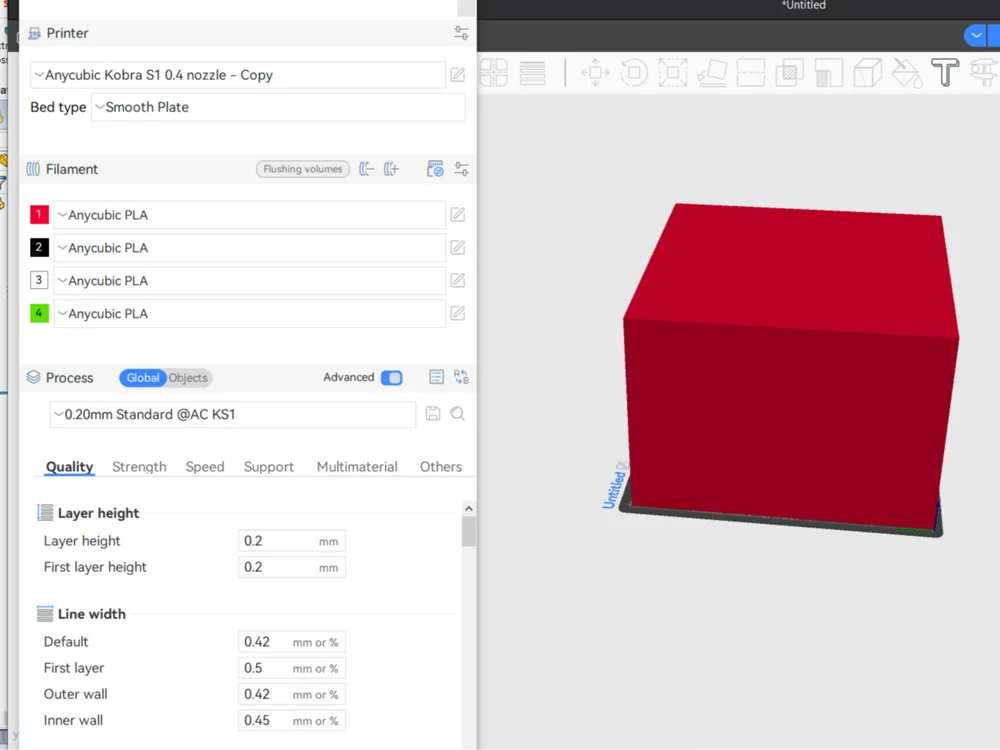1000x750 pixels.
Task: Save the 0.20mm Standard process preset
Action: tap(433, 414)
